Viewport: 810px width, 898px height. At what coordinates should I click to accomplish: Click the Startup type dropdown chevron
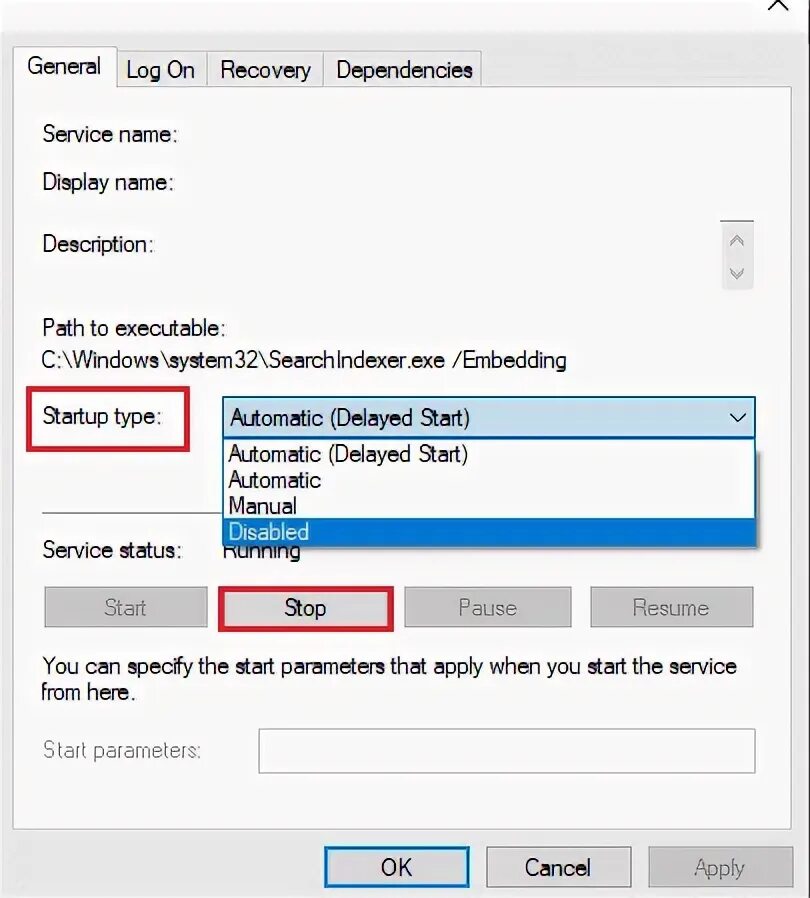[738, 418]
